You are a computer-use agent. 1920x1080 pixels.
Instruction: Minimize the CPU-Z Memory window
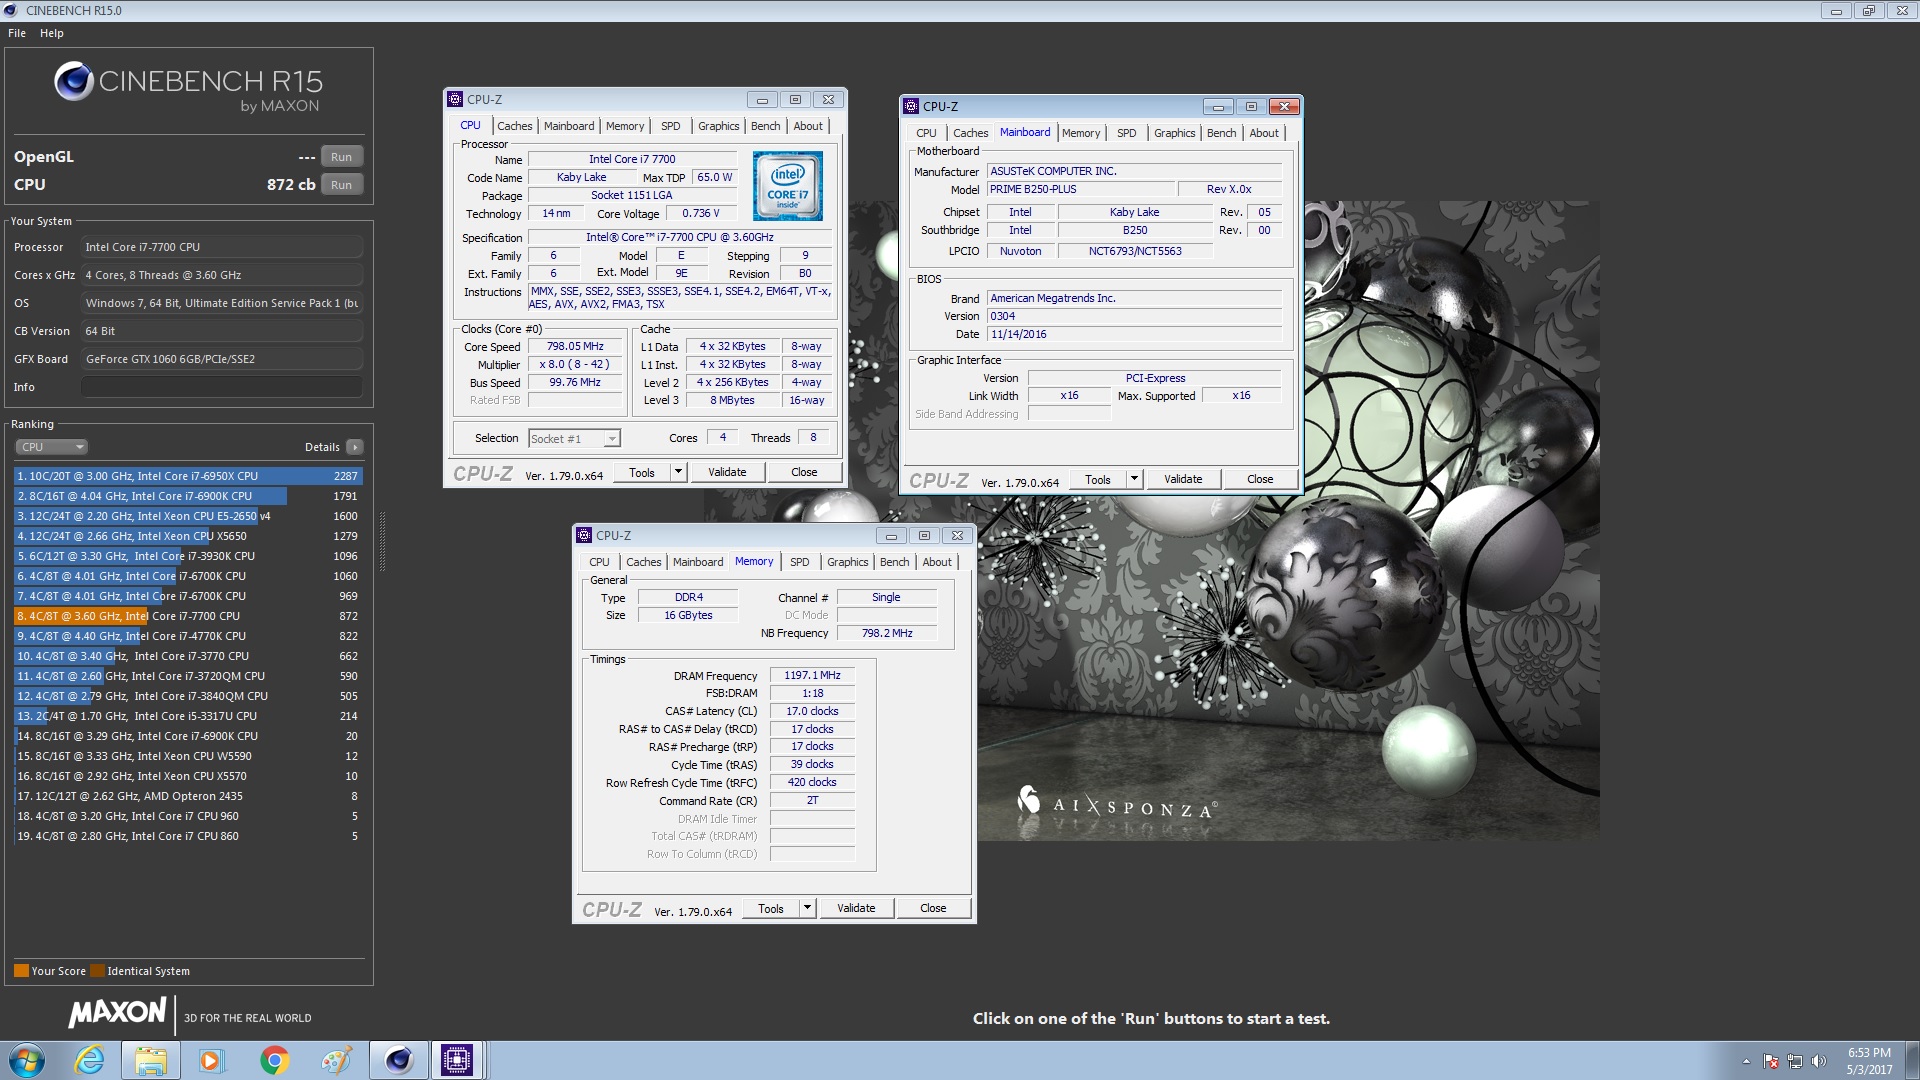(891, 536)
